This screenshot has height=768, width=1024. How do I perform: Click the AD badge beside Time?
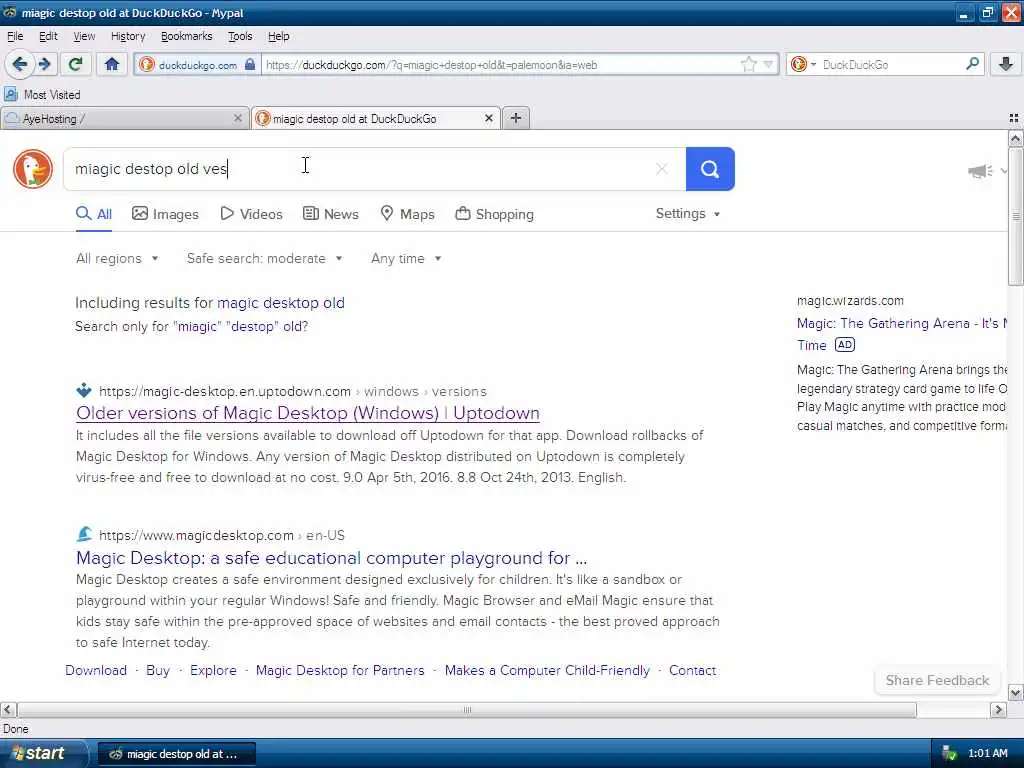pyautogui.click(x=844, y=345)
